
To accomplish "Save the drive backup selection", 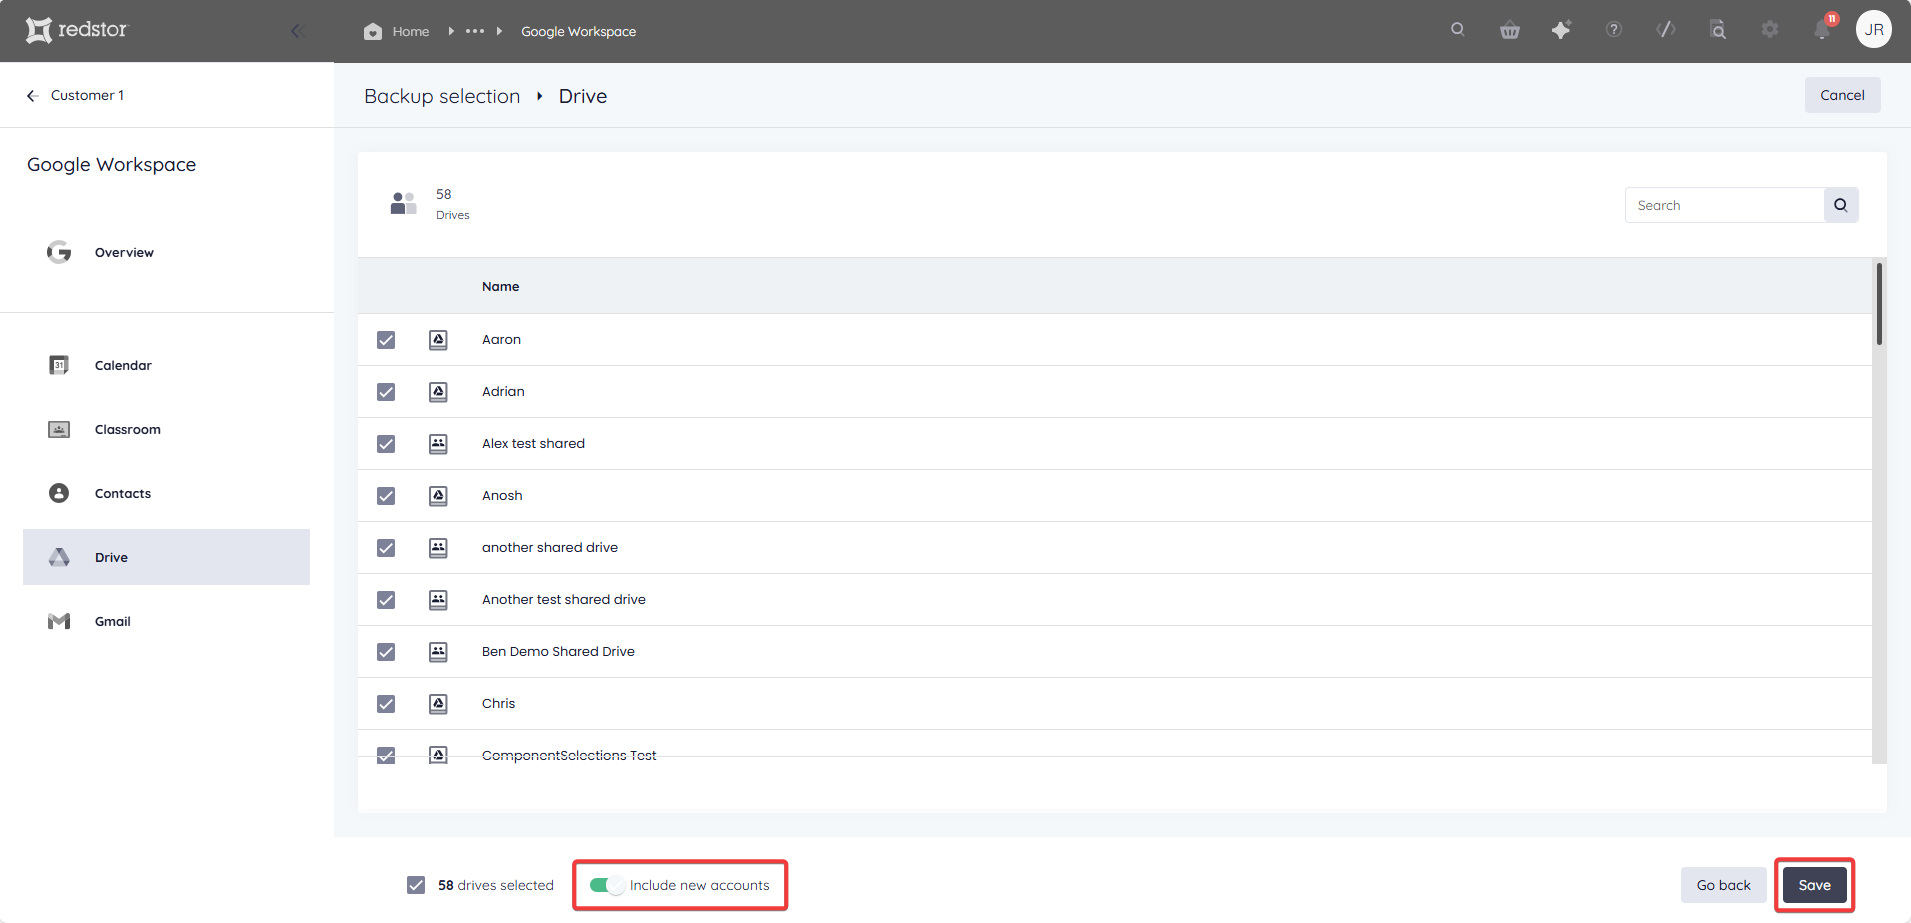I will pos(1815,885).
